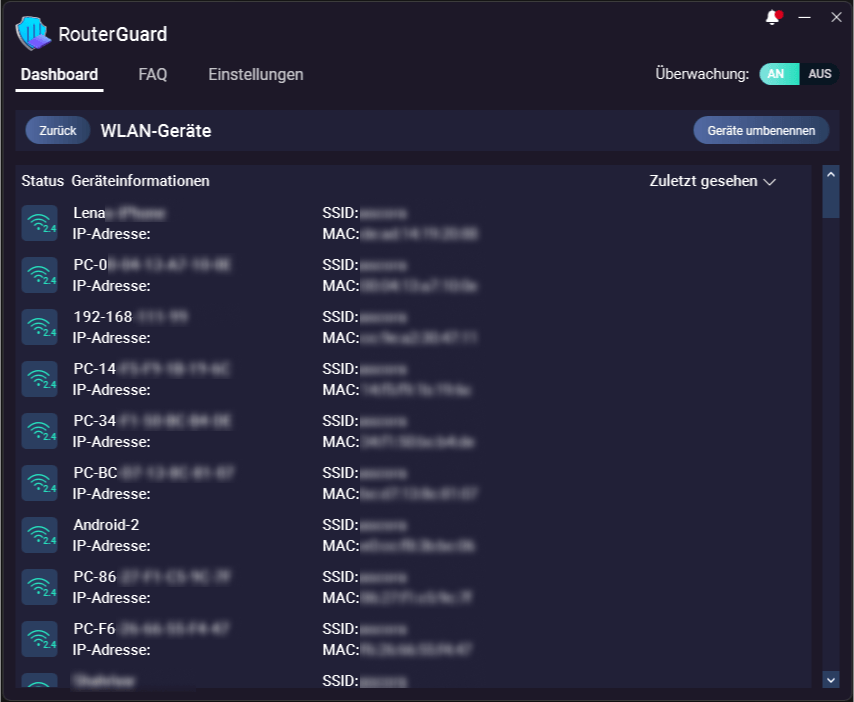Select the WiFi icon next to Android-2
This screenshot has height=702, width=854.
coord(39,534)
